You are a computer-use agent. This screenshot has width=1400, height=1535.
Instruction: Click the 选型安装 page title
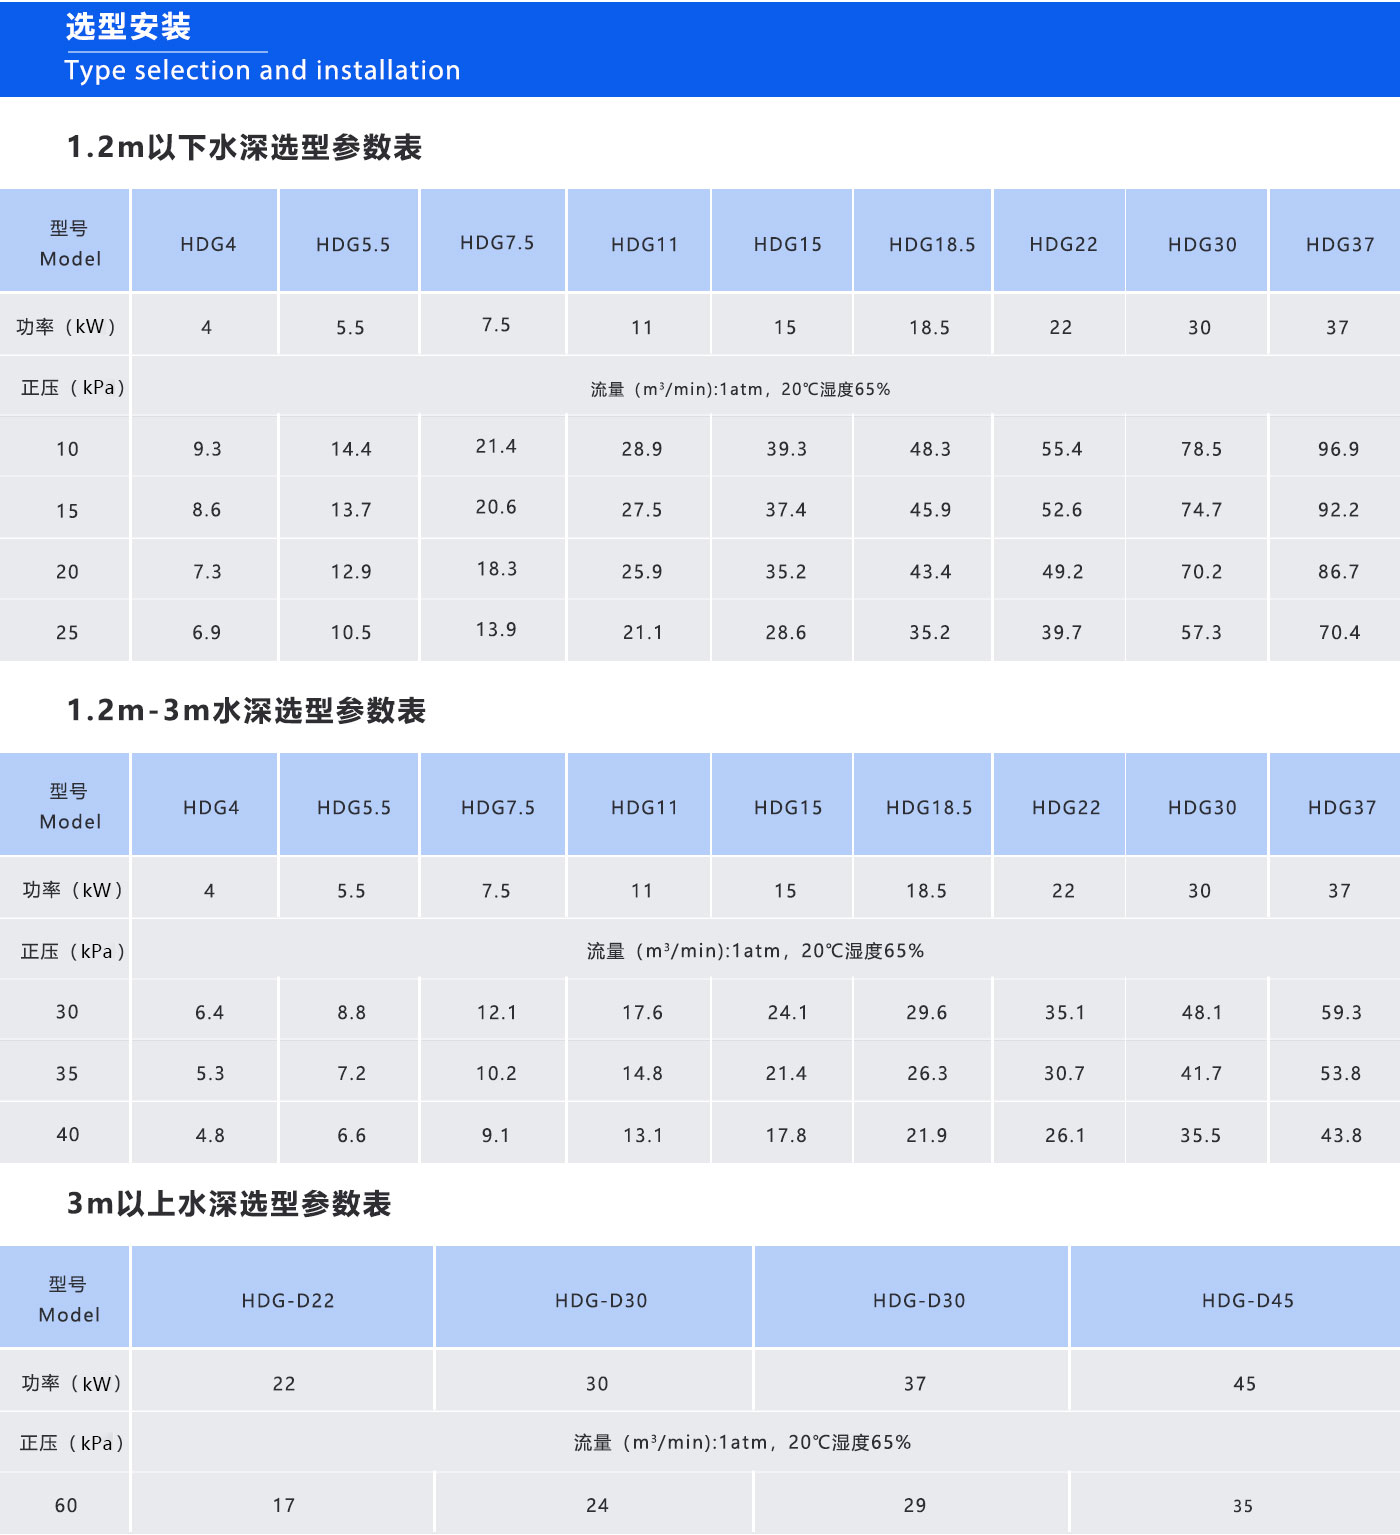[x=128, y=27]
